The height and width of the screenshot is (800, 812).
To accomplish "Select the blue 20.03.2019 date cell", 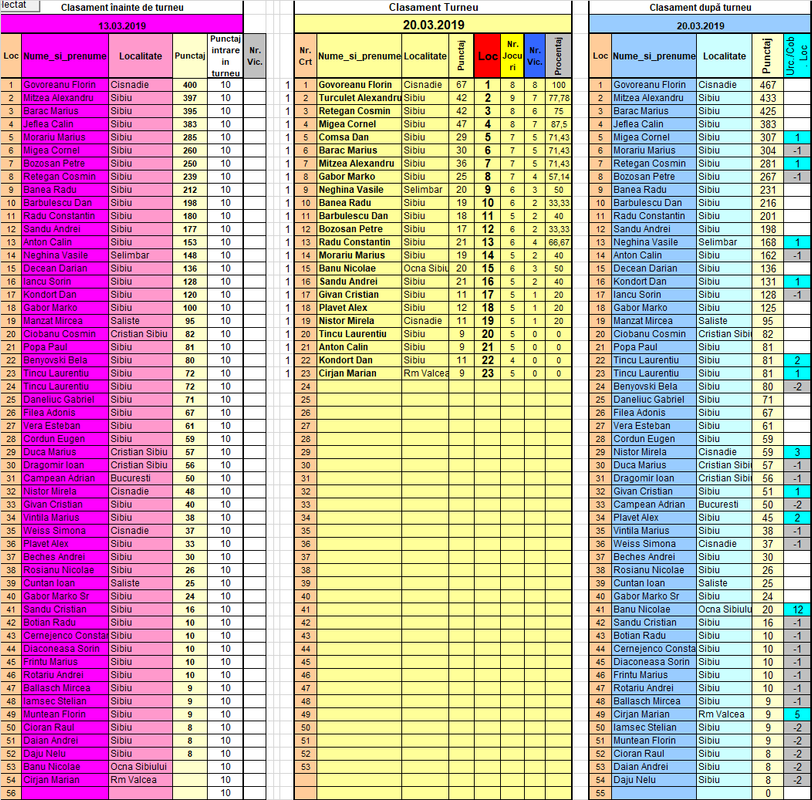I will [x=700, y=25].
